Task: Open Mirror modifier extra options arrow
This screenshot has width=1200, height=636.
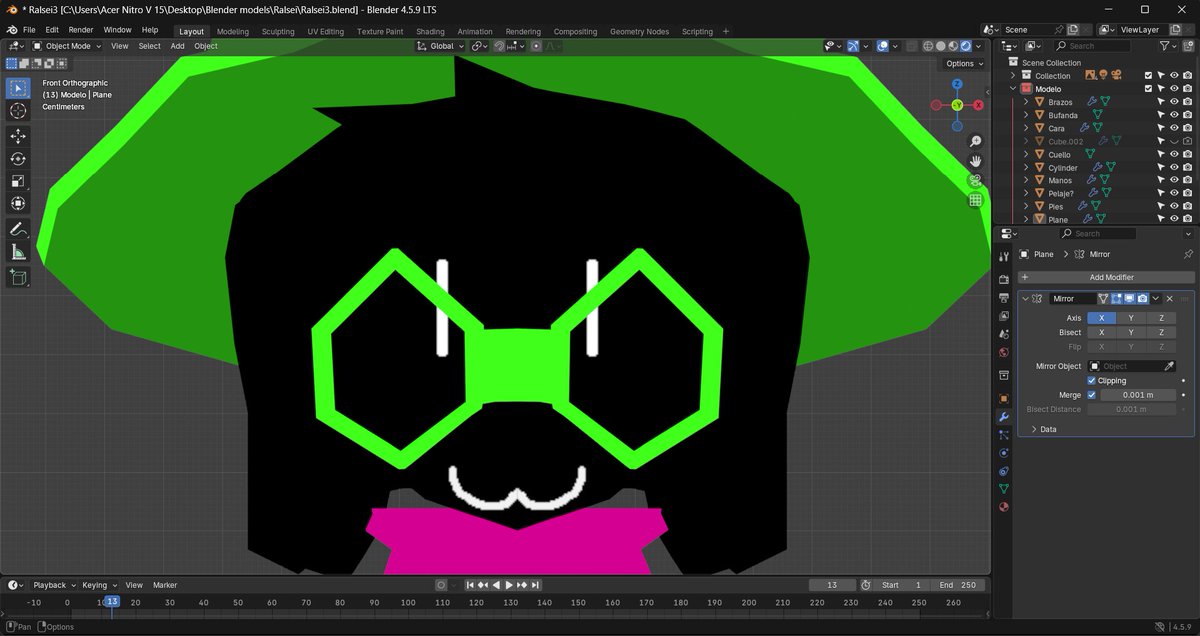Action: point(1156,298)
